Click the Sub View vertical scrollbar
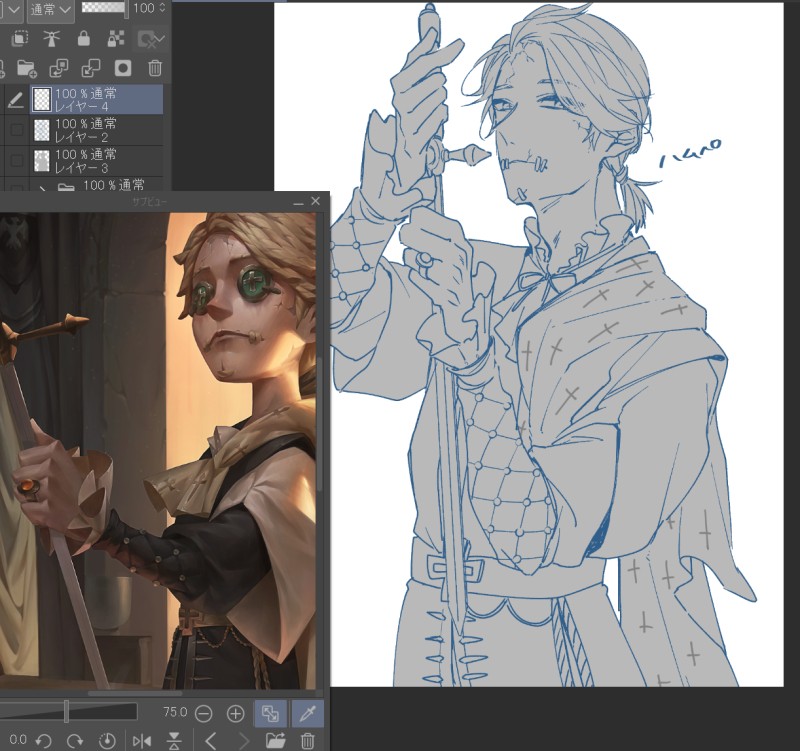Screen dimensions: 800x751 (x=320, y=423)
